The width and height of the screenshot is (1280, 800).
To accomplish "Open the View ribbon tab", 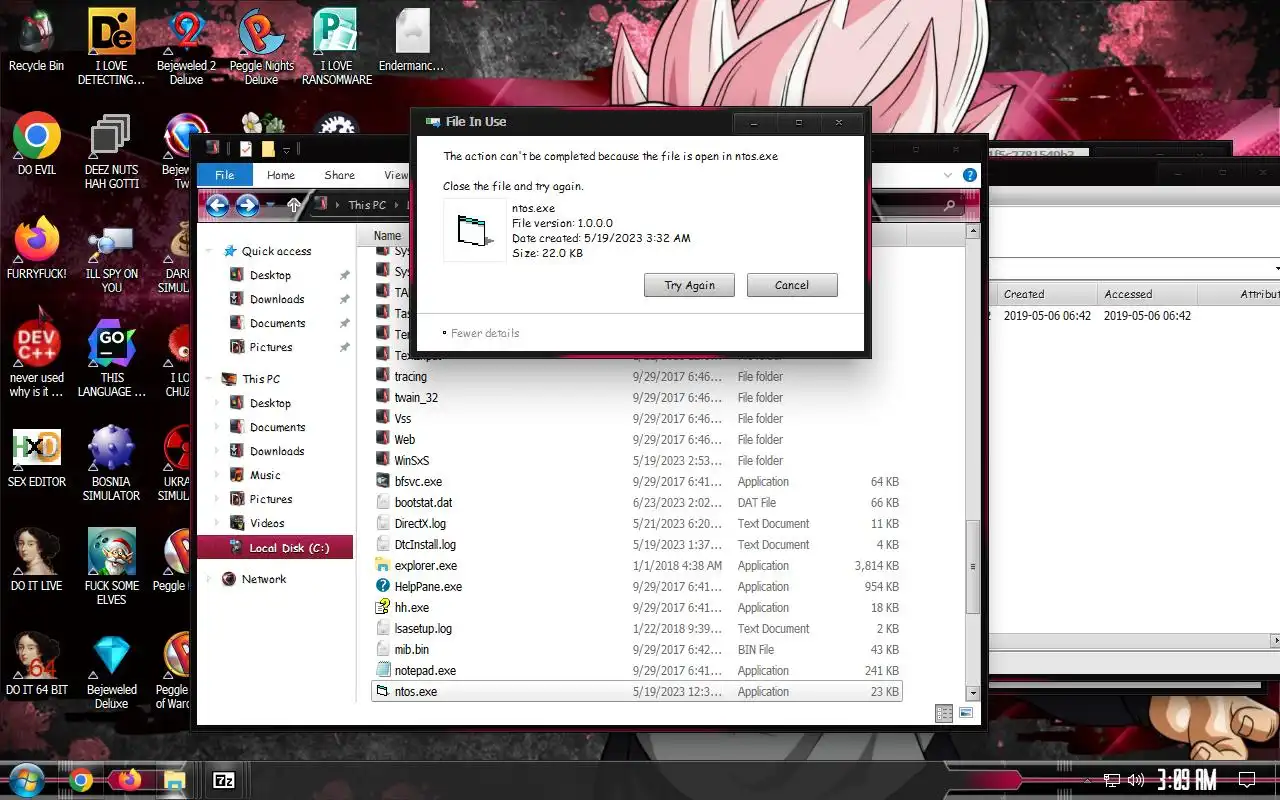I will point(396,175).
